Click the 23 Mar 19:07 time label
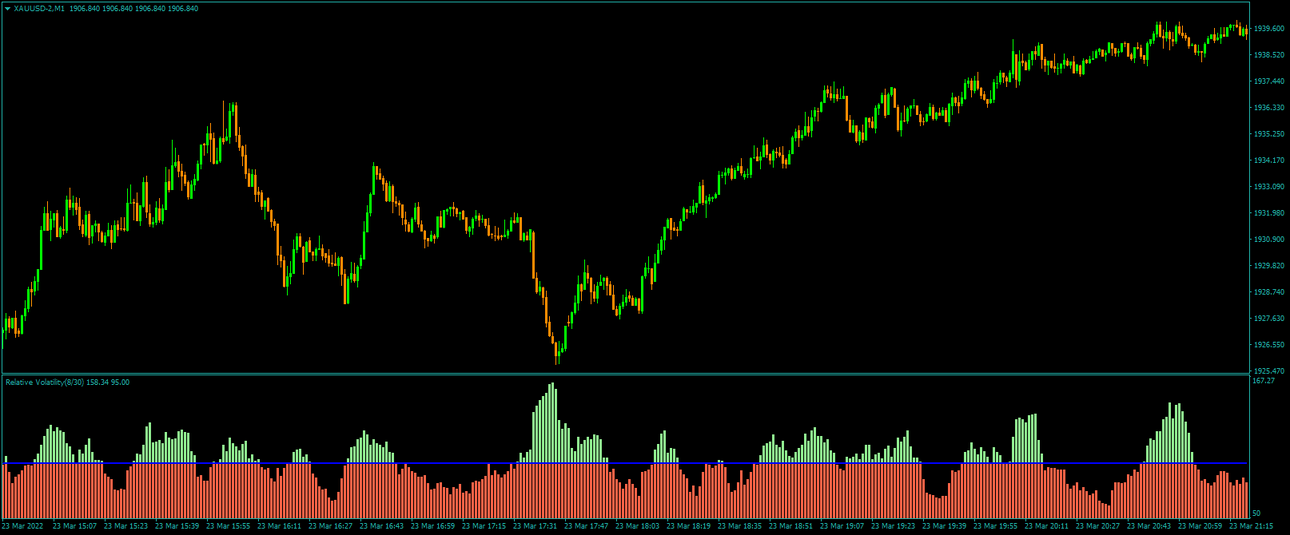Viewport: 1290px width, 535px height. [841, 526]
